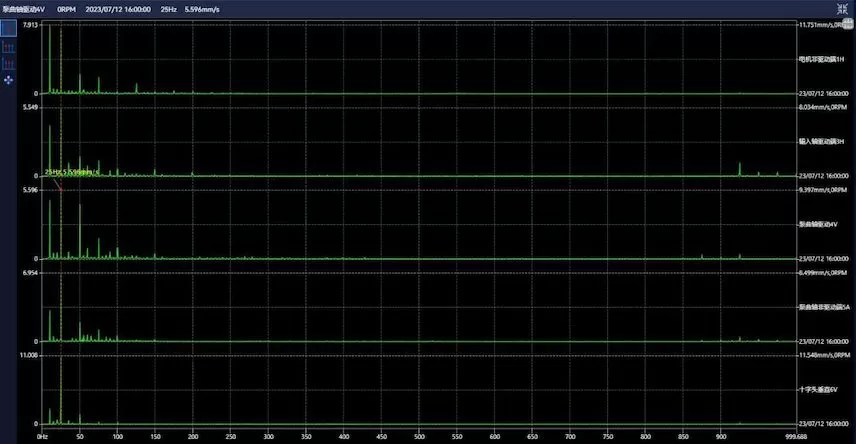This screenshot has width=856, height=444.
Task: Click the 电机非驱动端1H channel label
Action: click(823, 59)
